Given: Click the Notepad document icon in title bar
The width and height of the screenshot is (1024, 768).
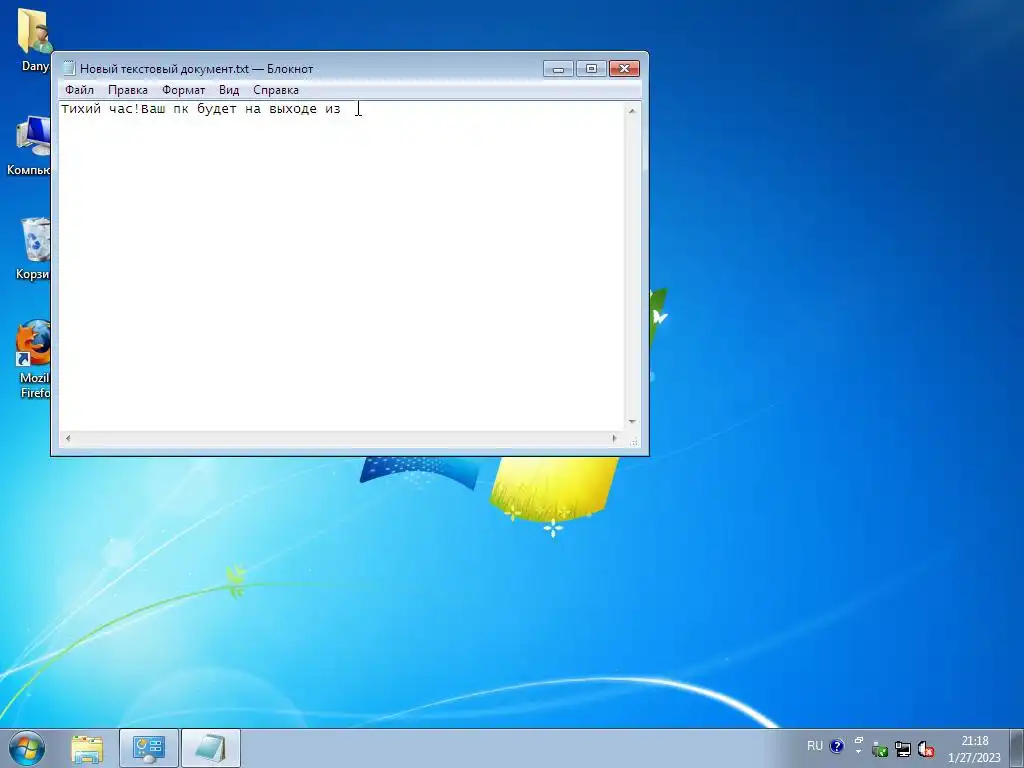Looking at the screenshot, I should click(x=69, y=69).
